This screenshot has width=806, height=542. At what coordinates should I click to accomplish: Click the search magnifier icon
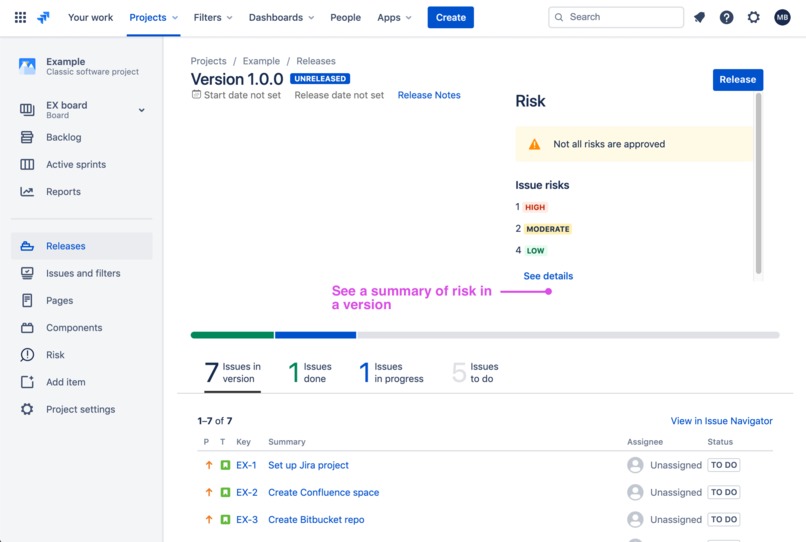[559, 17]
